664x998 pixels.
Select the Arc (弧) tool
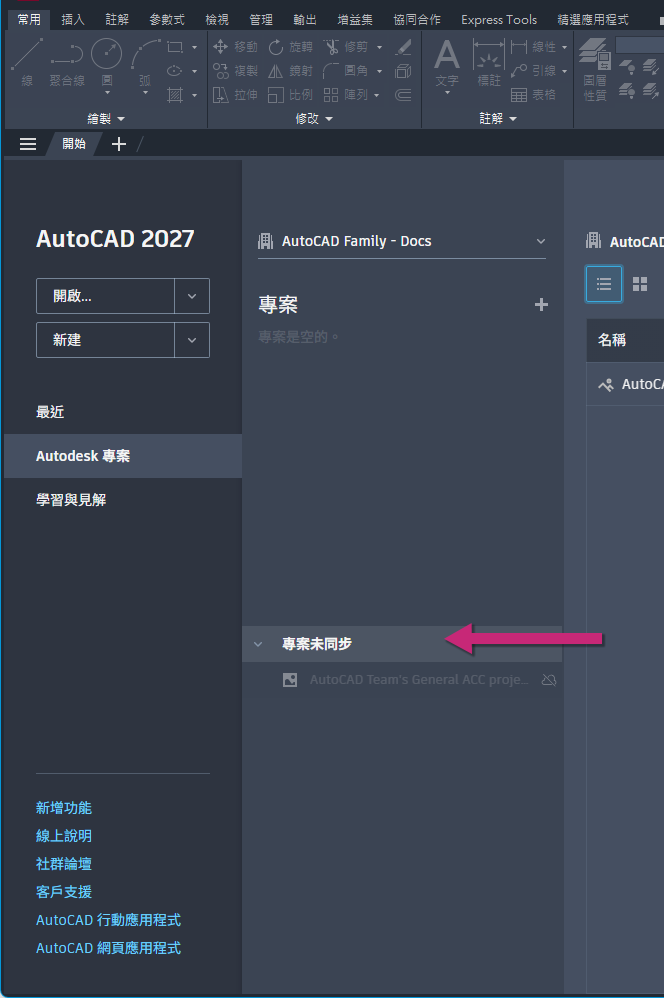tap(145, 64)
